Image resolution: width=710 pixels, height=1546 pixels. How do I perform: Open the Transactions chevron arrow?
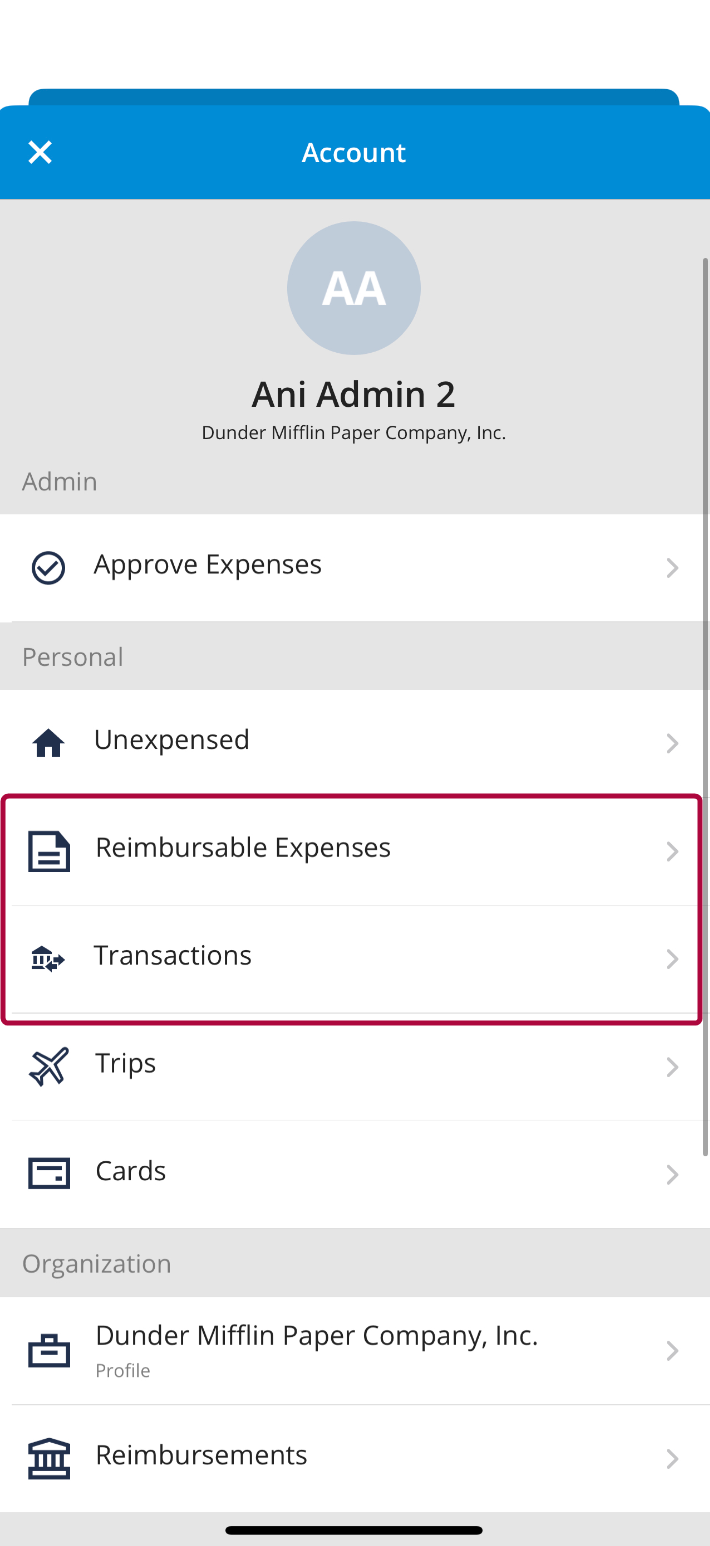(x=671, y=958)
